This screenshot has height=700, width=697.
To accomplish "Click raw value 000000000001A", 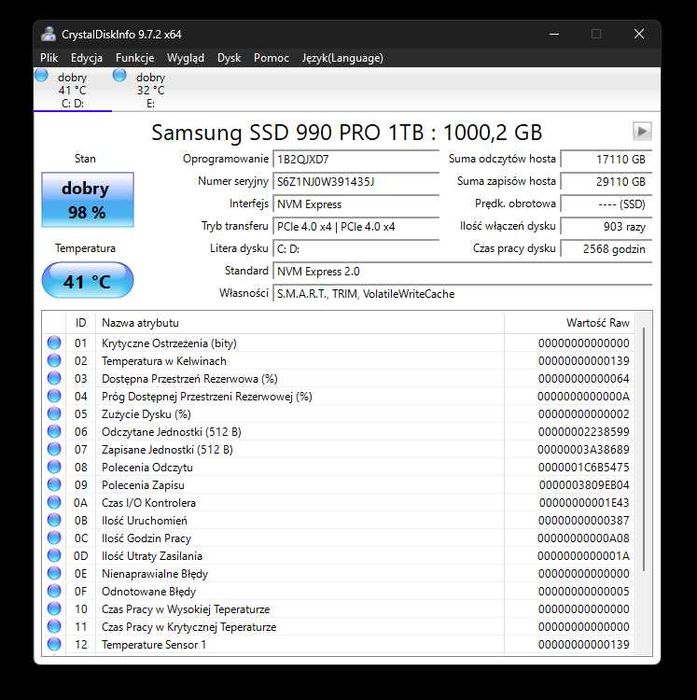I will (x=583, y=556).
